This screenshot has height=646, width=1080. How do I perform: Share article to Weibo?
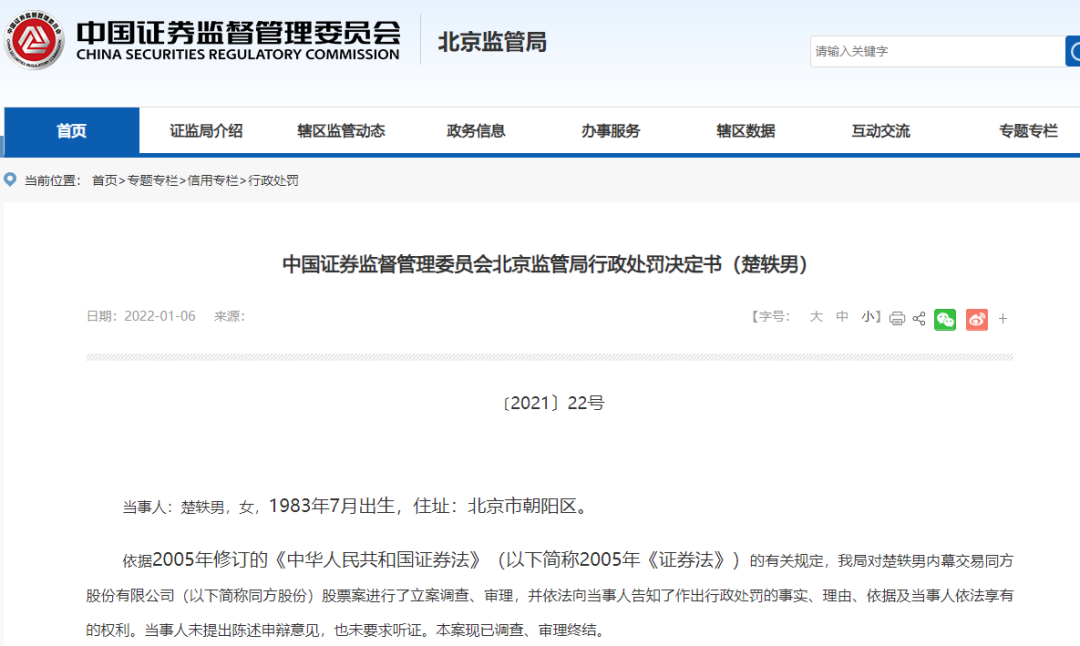[x=977, y=320]
